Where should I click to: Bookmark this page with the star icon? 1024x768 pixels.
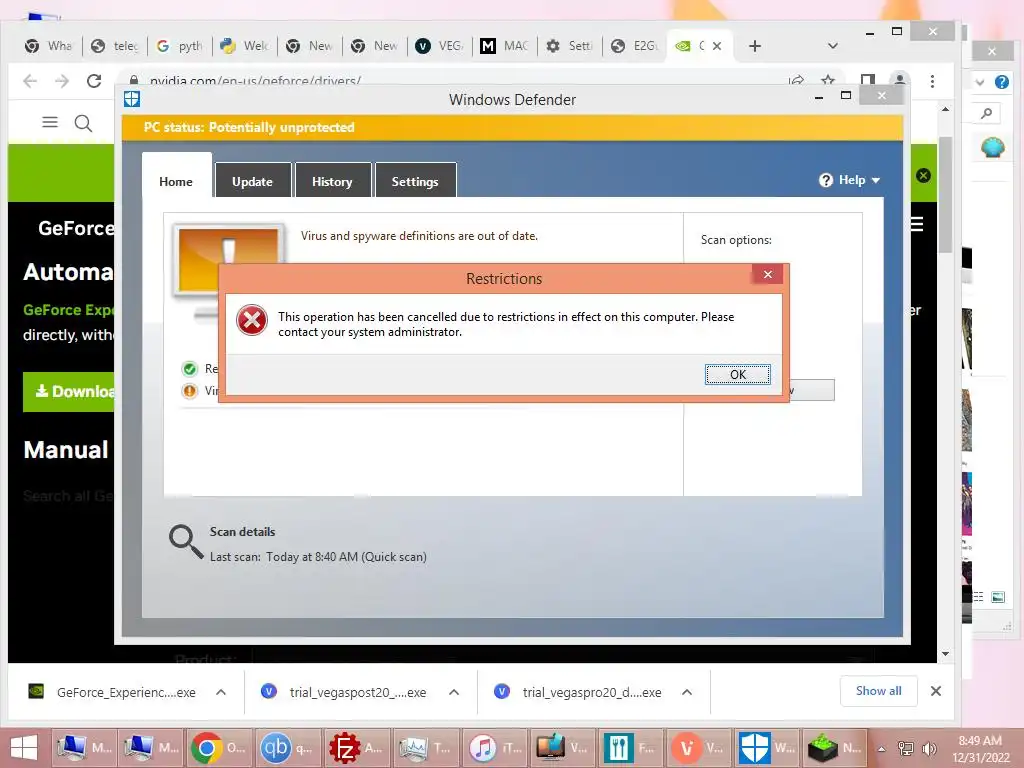[x=828, y=80]
